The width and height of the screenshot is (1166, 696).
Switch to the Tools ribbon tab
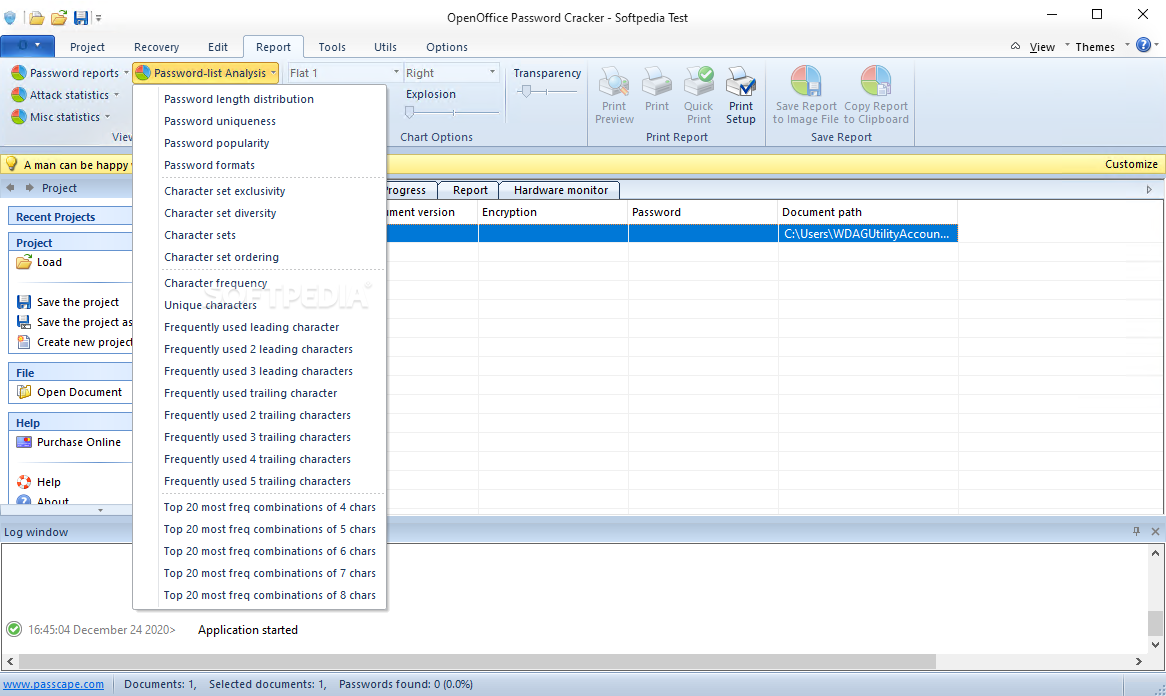pos(332,47)
